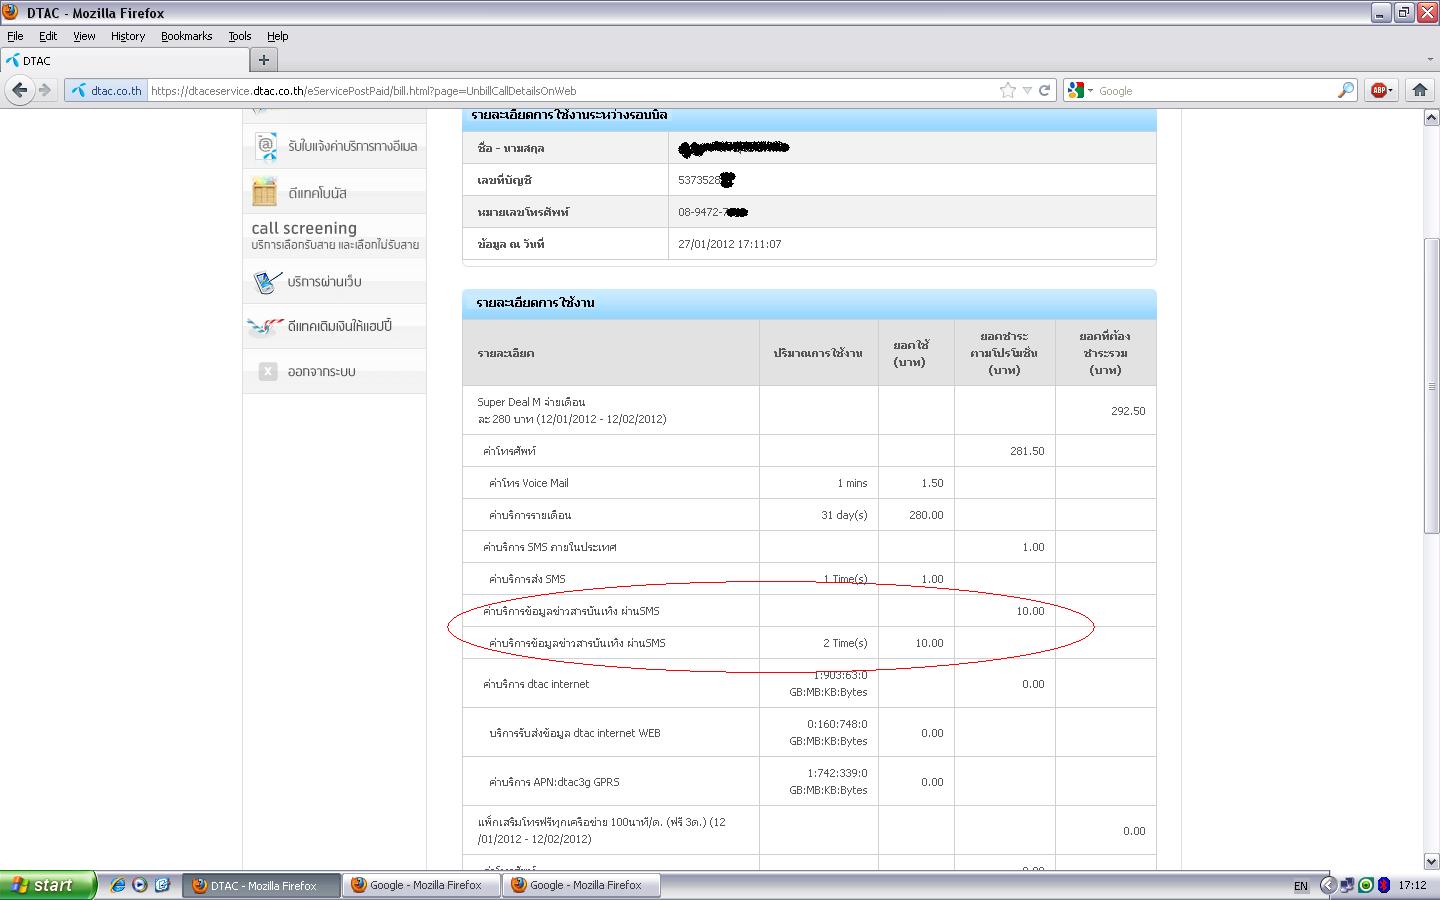Viewport: 1440px width, 900px height.
Task: Click the EN language indicator in taskbar
Action: click(x=1300, y=886)
